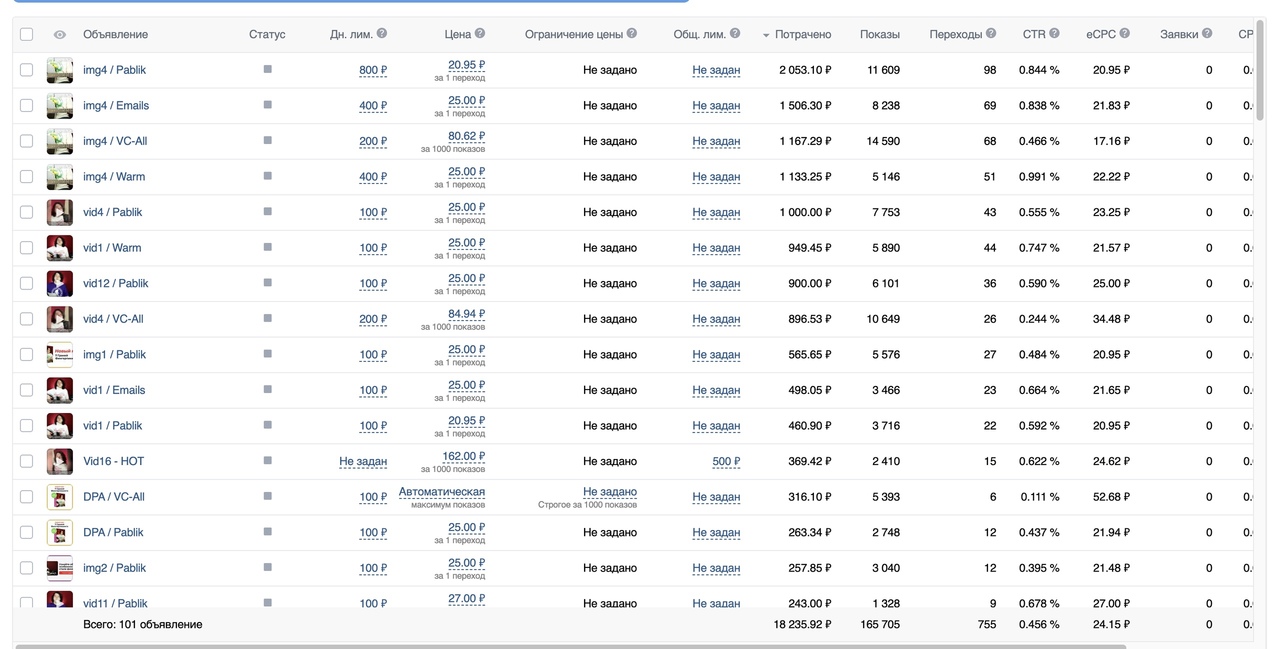
Task: Open ad link vid4 / Pablik
Action: tap(113, 212)
